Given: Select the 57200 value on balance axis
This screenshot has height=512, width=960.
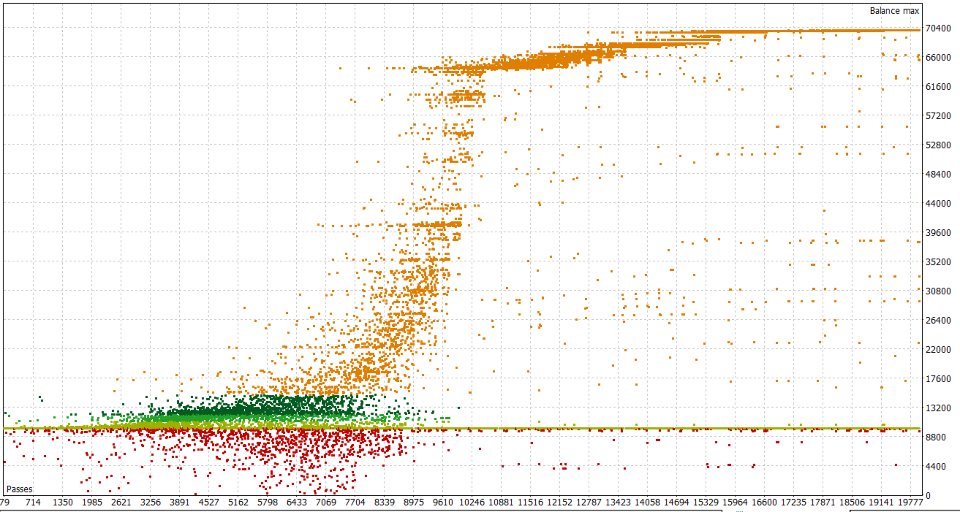Looking at the screenshot, I should pos(937,115).
